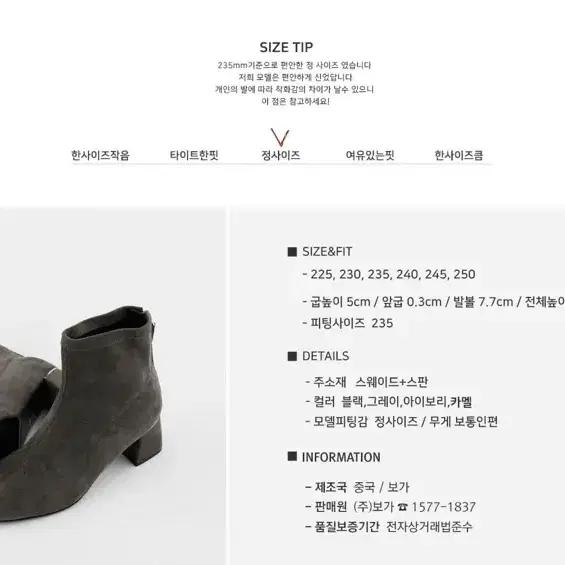Select the 정사이즈 fit label
Image resolution: width=565 pixels, height=565 pixels.
pyautogui.click(x=280, y=155)
